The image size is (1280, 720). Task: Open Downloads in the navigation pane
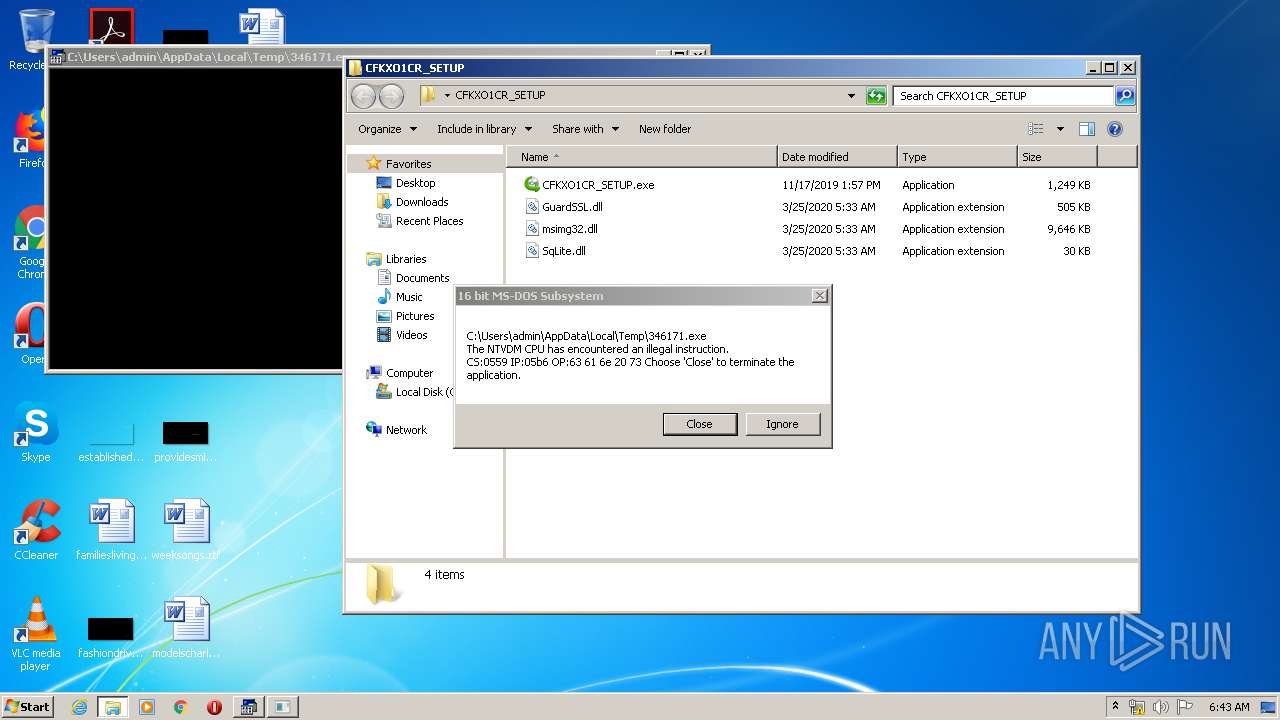pyautogui.click(x=421, y=202)
